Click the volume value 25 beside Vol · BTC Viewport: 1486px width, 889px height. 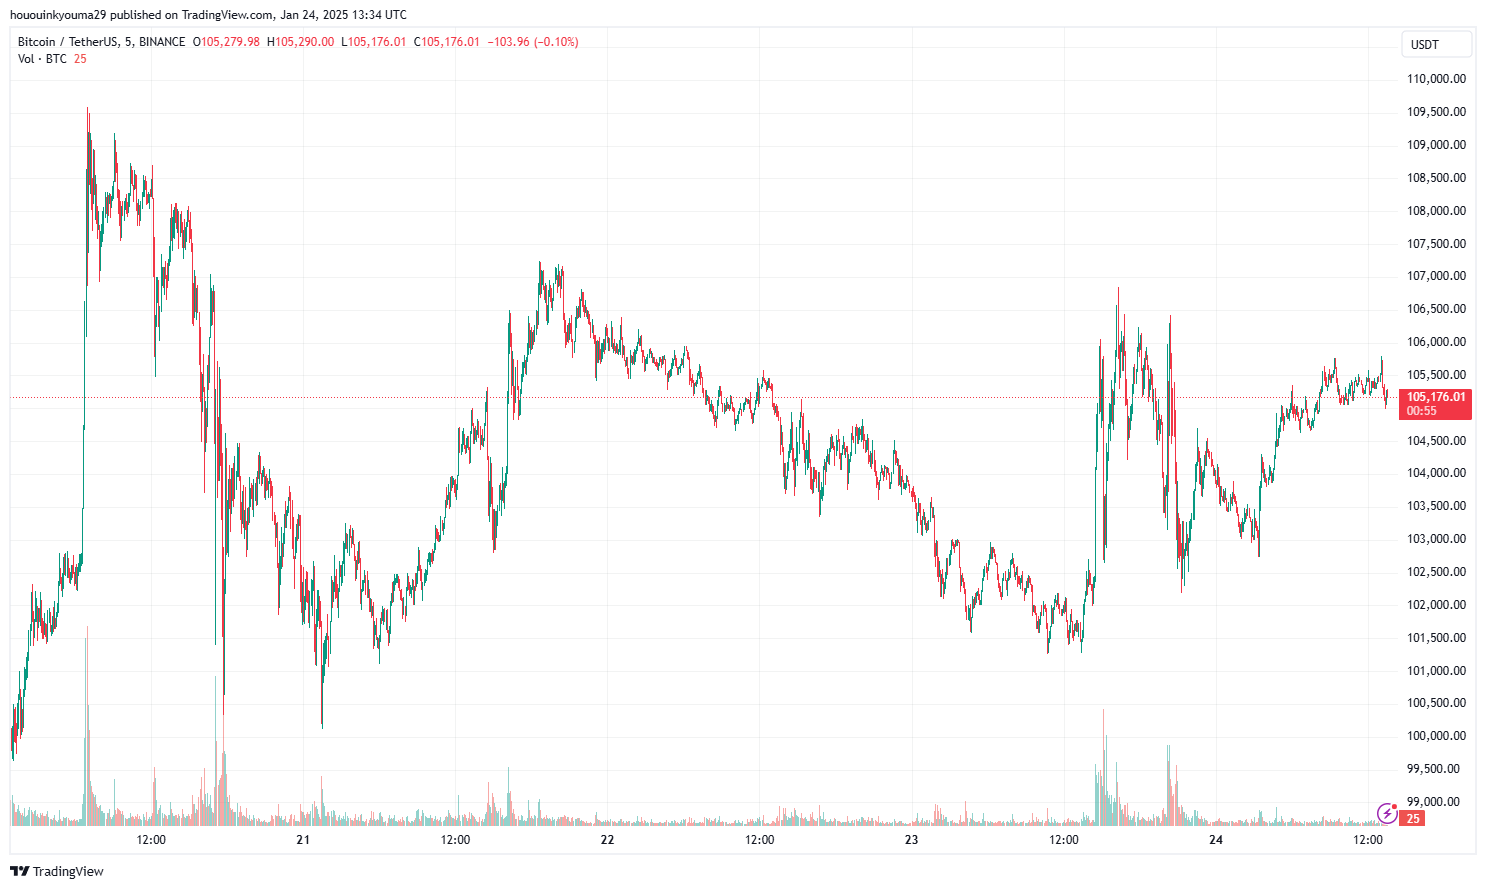point(80,59)
